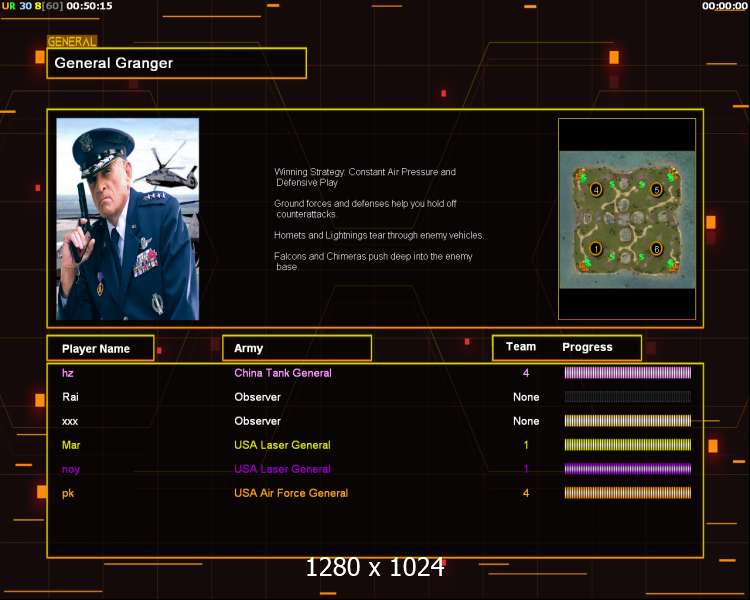Click the Falcons and Chimeras text line

click(373, 261)
